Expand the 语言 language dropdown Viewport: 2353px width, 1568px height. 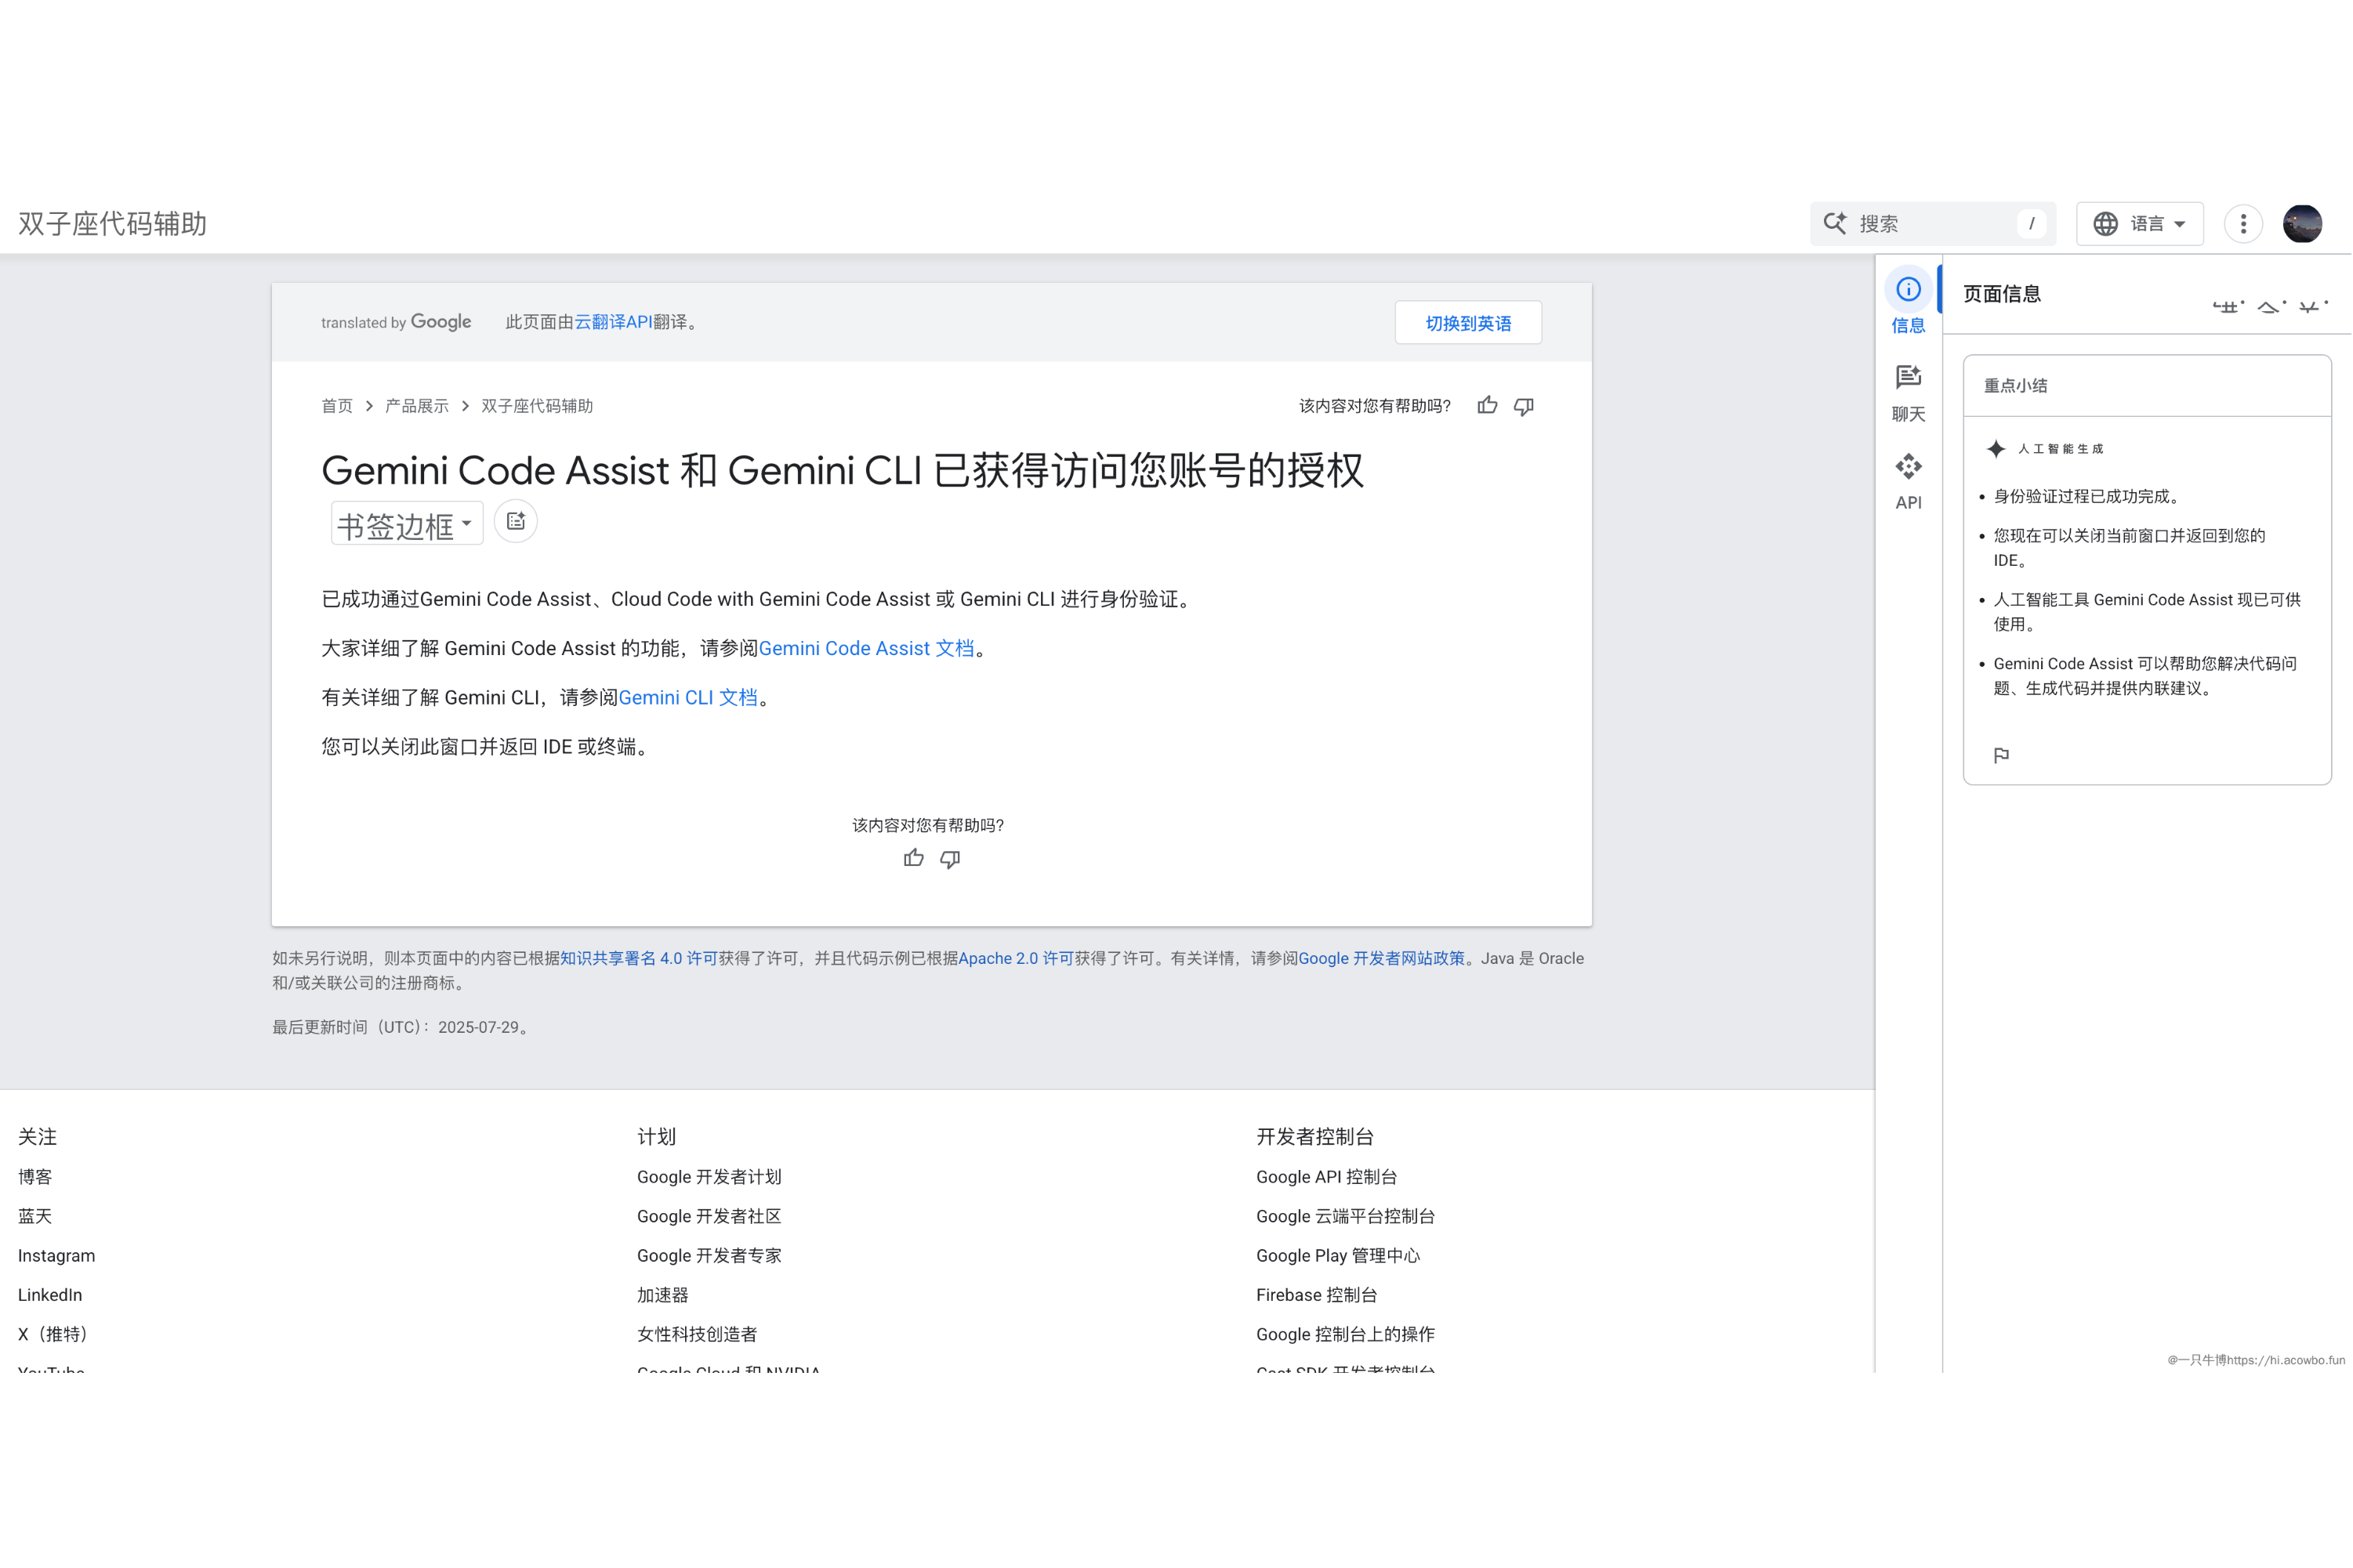tap(2139, 224)
